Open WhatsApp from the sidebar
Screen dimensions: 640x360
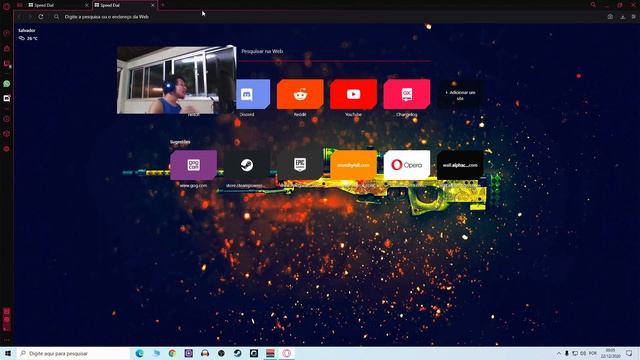point(7,84)
